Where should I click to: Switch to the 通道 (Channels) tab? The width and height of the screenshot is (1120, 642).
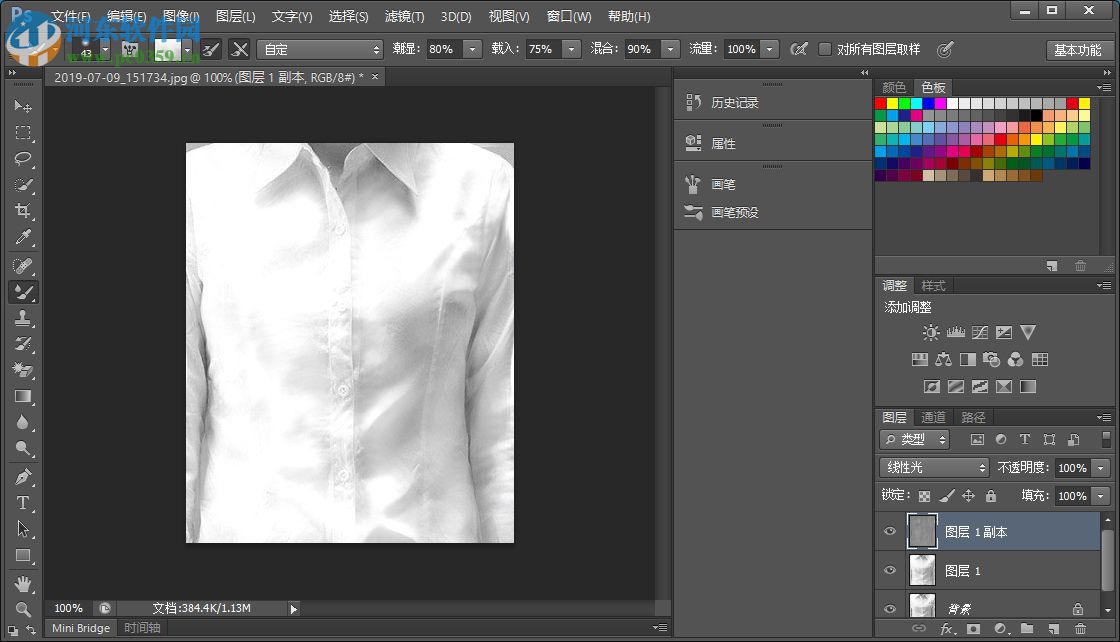pos(934,417)
